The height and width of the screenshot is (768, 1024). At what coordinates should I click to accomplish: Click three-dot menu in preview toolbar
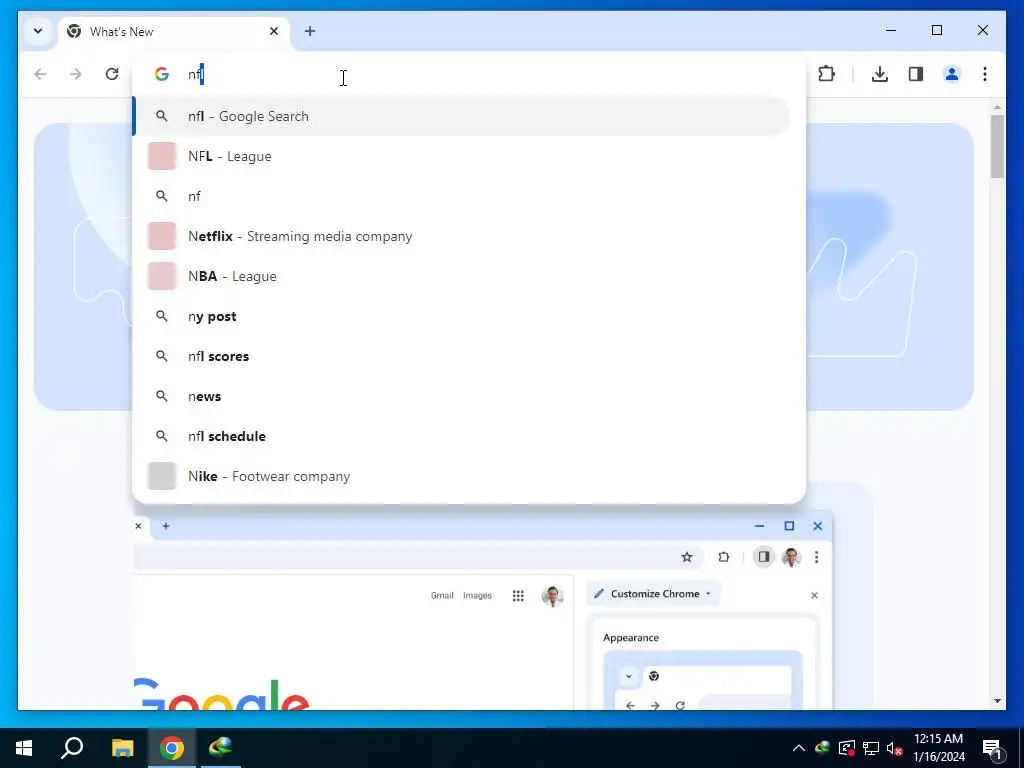(816, 557)
